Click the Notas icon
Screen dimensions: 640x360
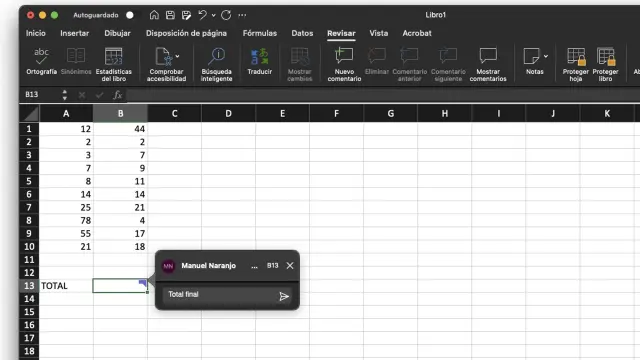(x=531, y=56)
